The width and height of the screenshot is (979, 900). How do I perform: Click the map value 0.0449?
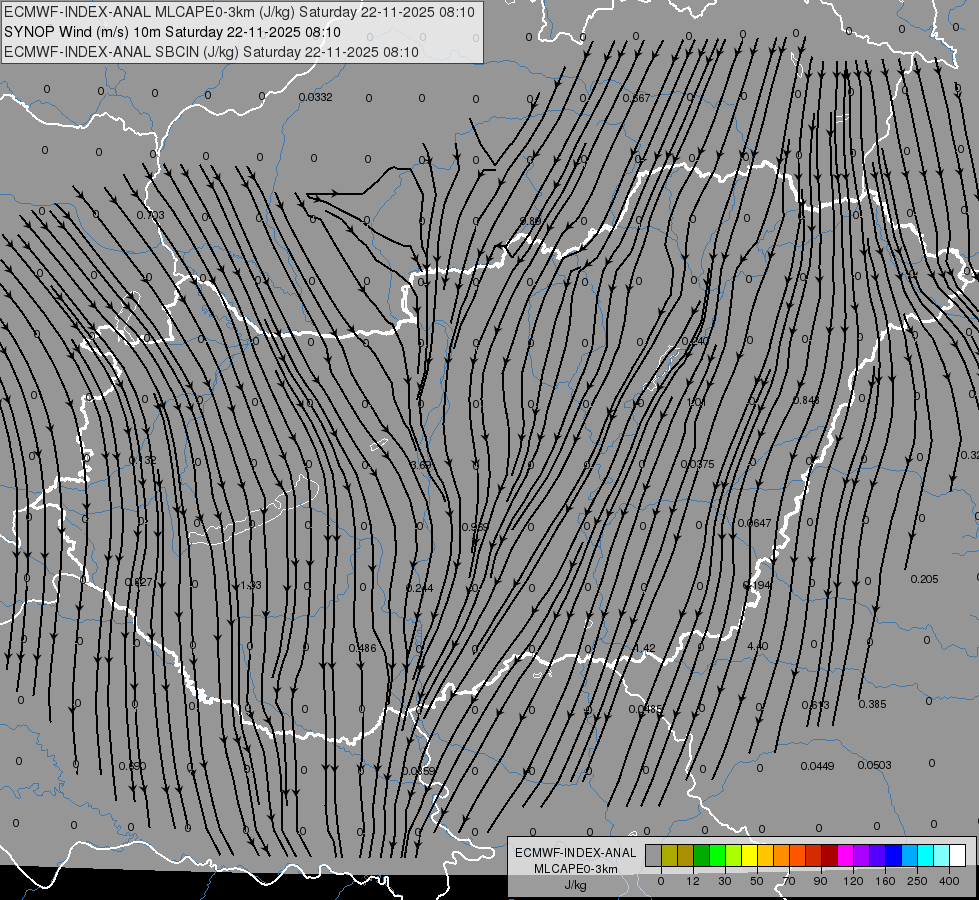[817, 766]
